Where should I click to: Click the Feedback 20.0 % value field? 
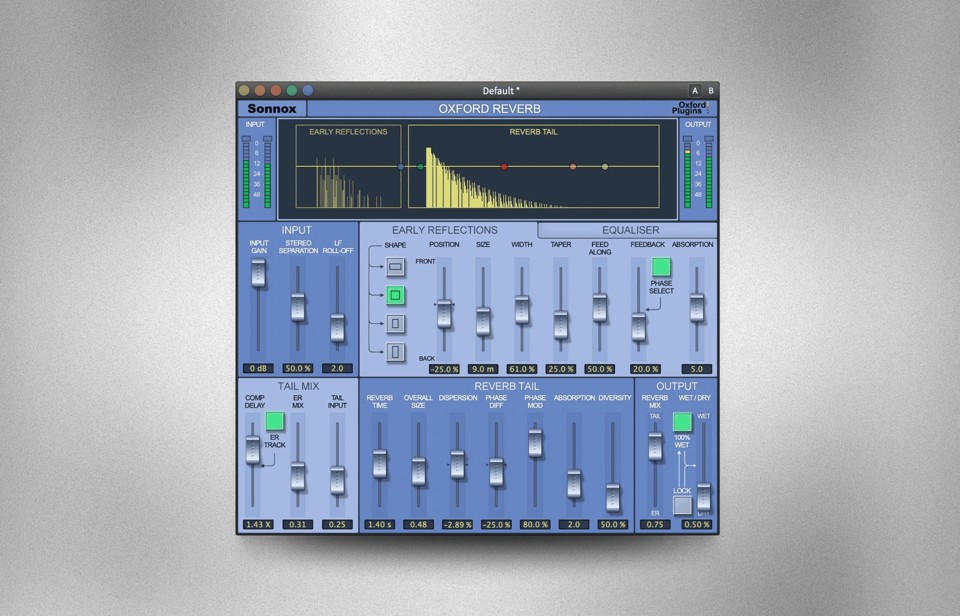645,369
